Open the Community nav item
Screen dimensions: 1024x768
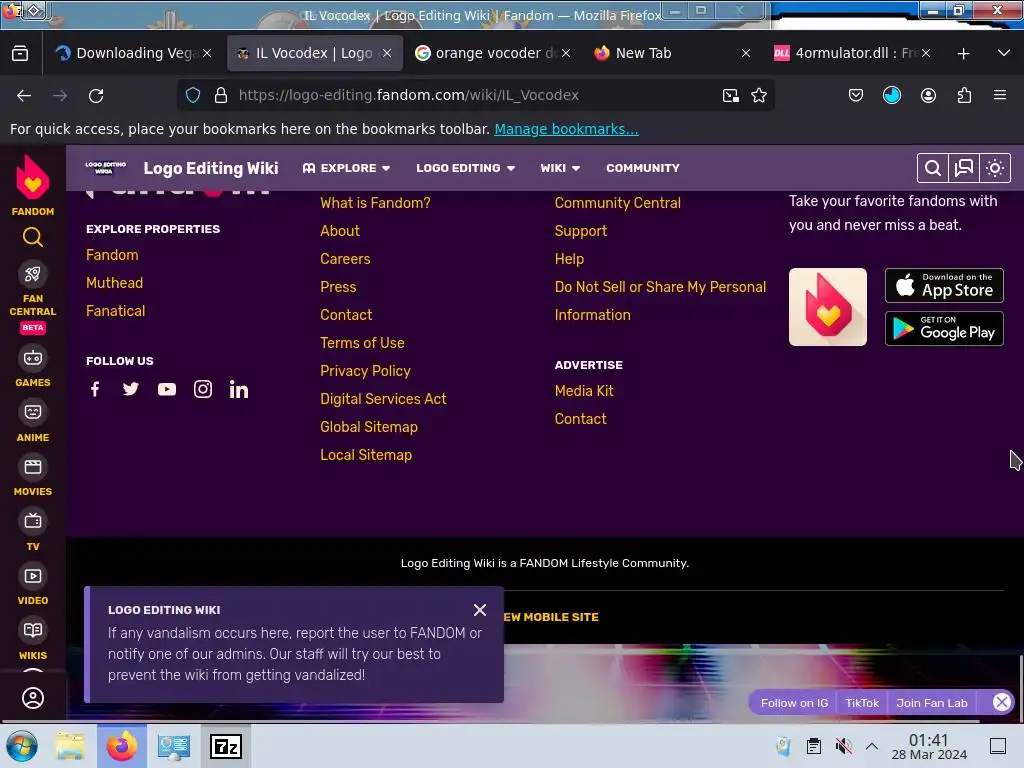click(643, 168)
